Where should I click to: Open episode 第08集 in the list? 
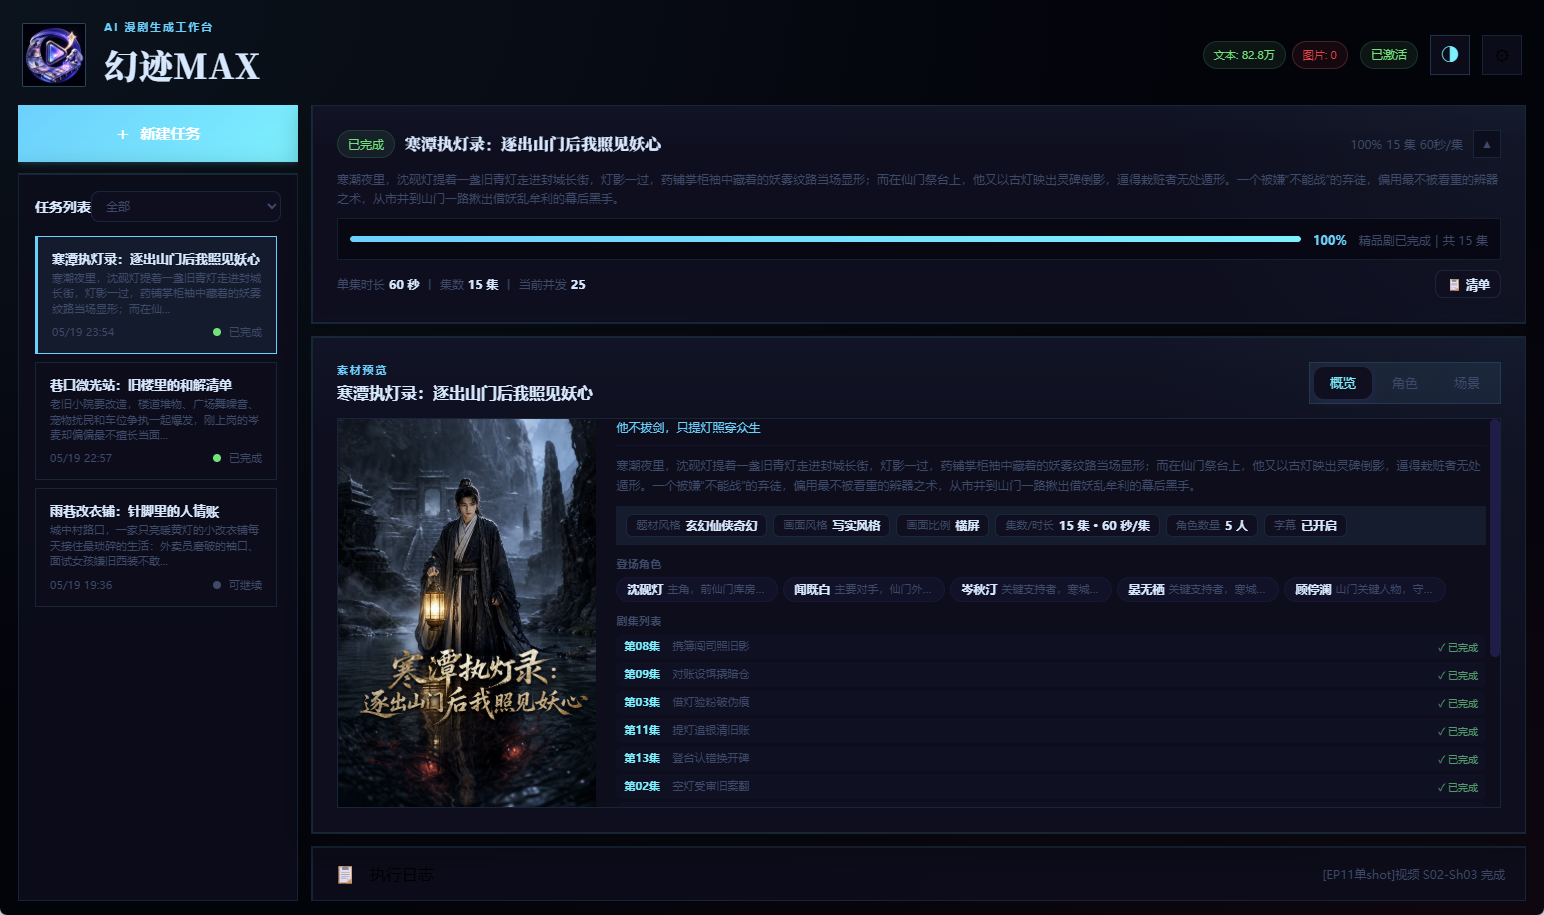pos(1051,647)
